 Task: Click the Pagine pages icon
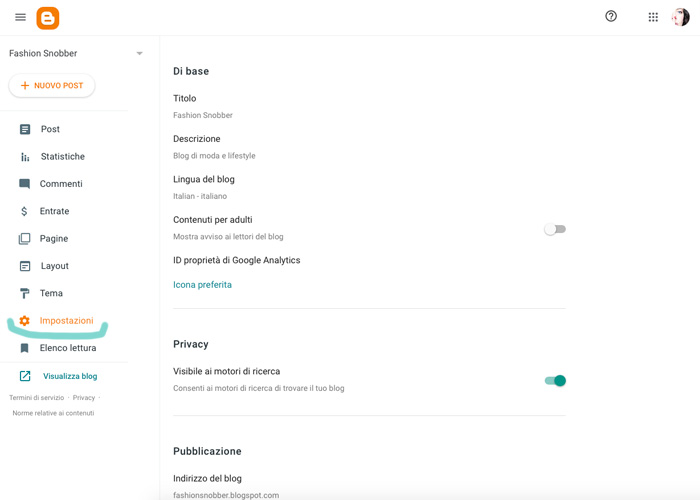(25, 239)
